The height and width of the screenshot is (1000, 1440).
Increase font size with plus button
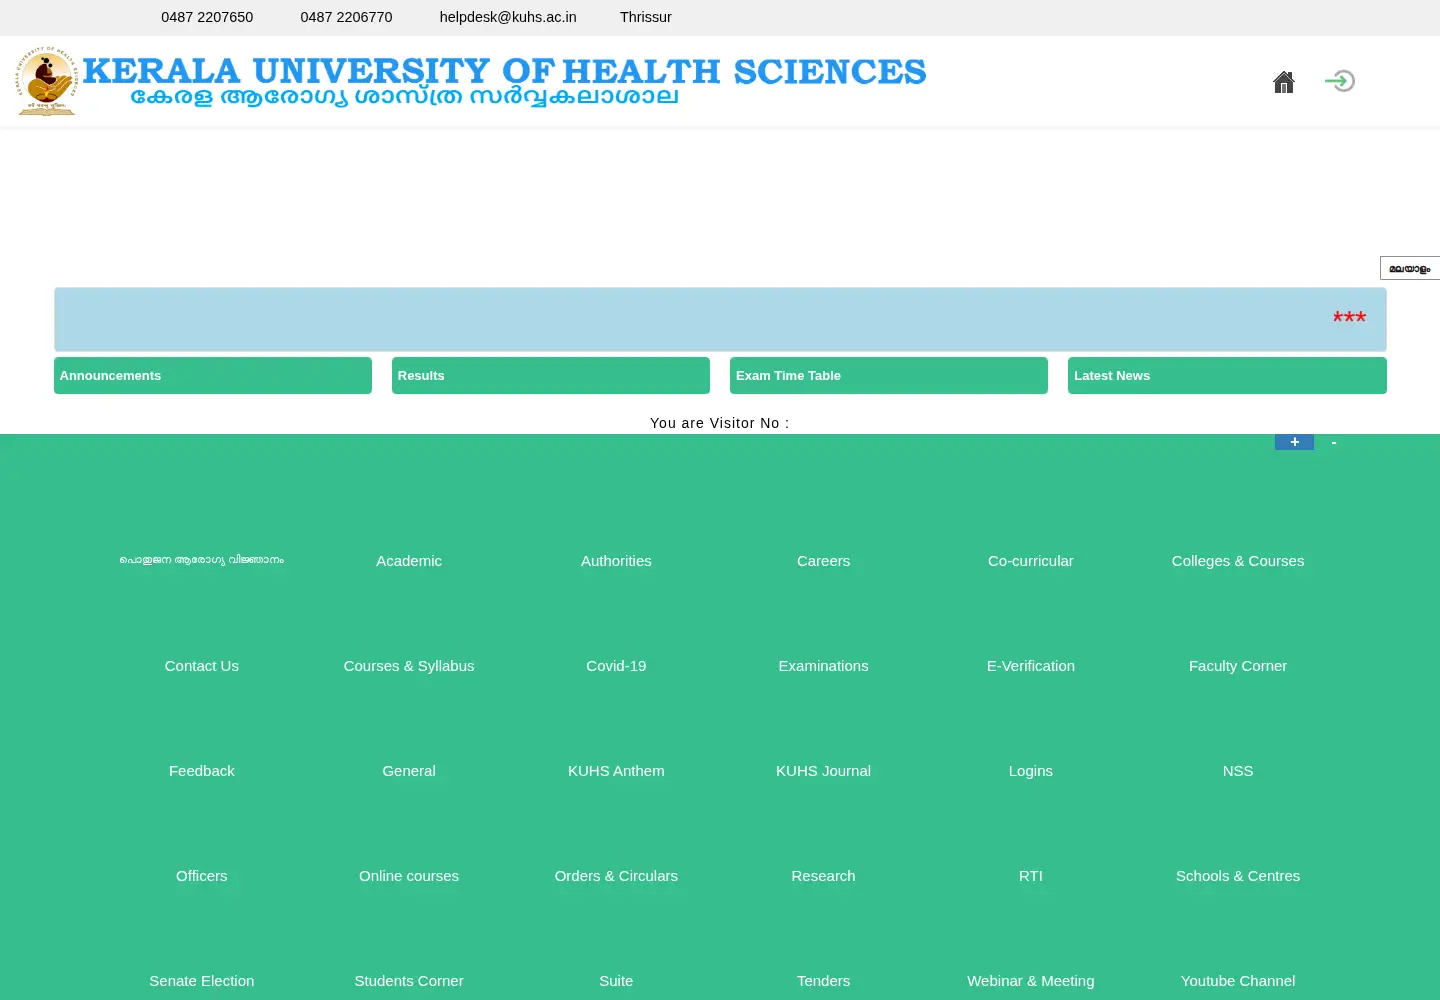(1294, 442)
